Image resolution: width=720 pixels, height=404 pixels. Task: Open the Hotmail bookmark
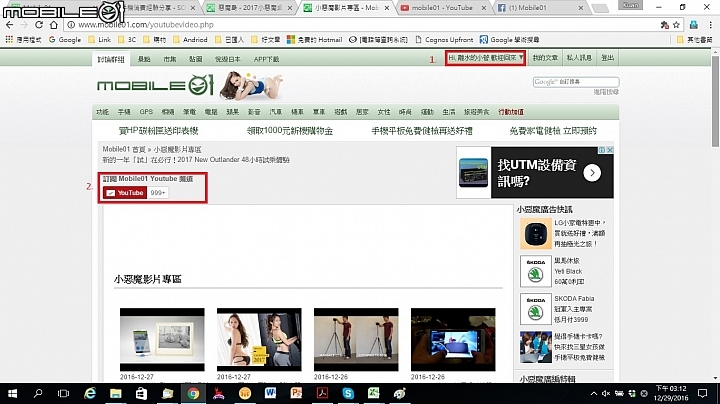315,39
